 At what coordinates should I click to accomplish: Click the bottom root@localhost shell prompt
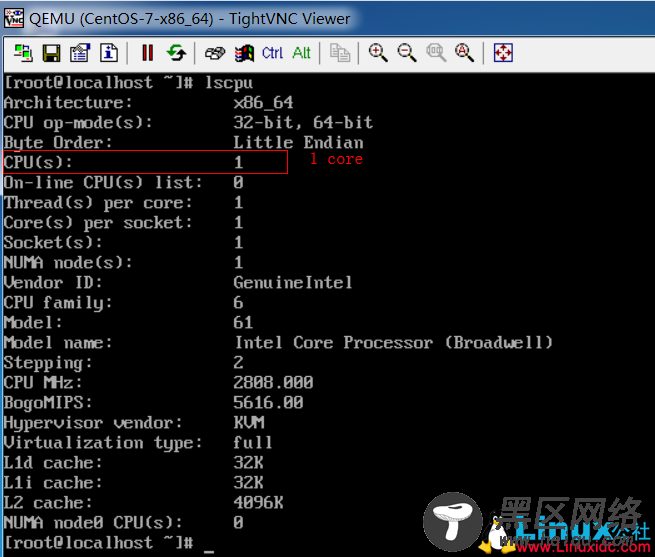click(x=99, y=542)
